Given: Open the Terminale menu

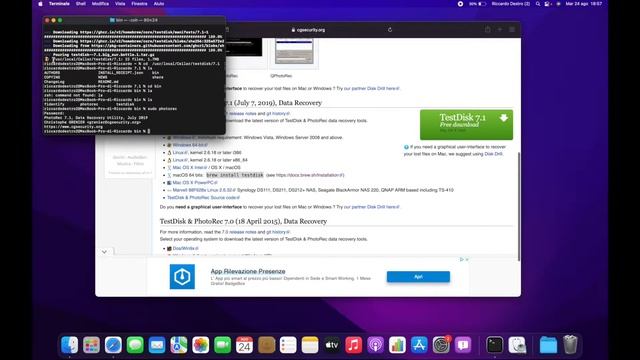Looking at the screenshot, I should (x=59, y=4).
